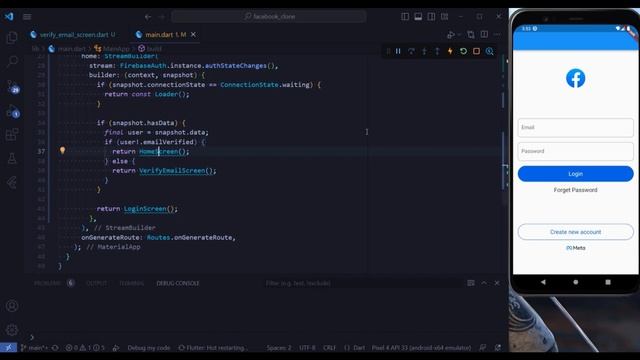
Task: Click HomeScreen in the code on line 37
Action: [x=158, y=151]
